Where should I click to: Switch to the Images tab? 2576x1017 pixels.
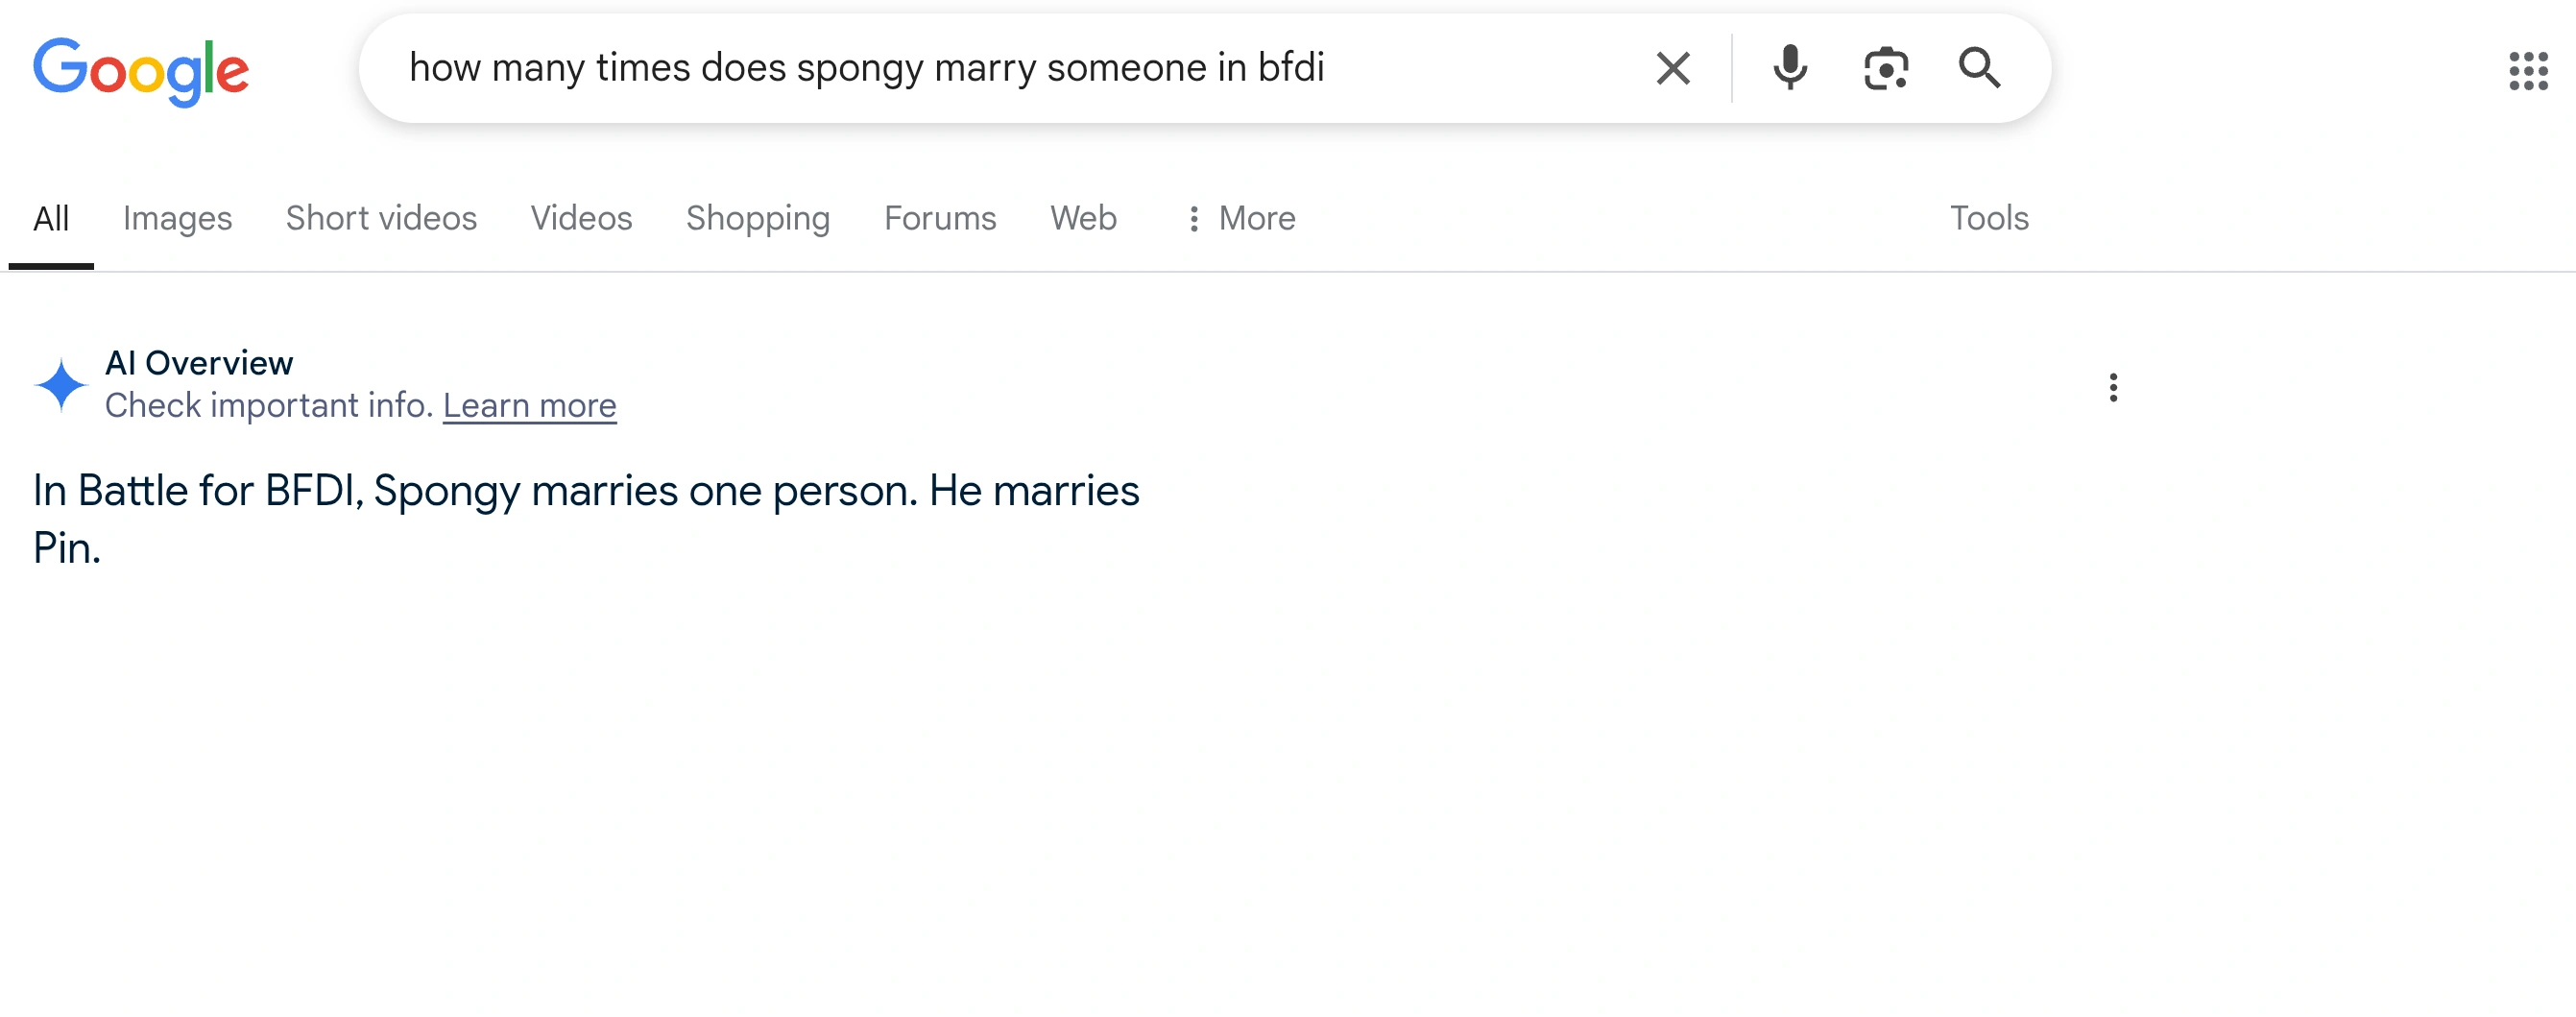pos(177,218)
